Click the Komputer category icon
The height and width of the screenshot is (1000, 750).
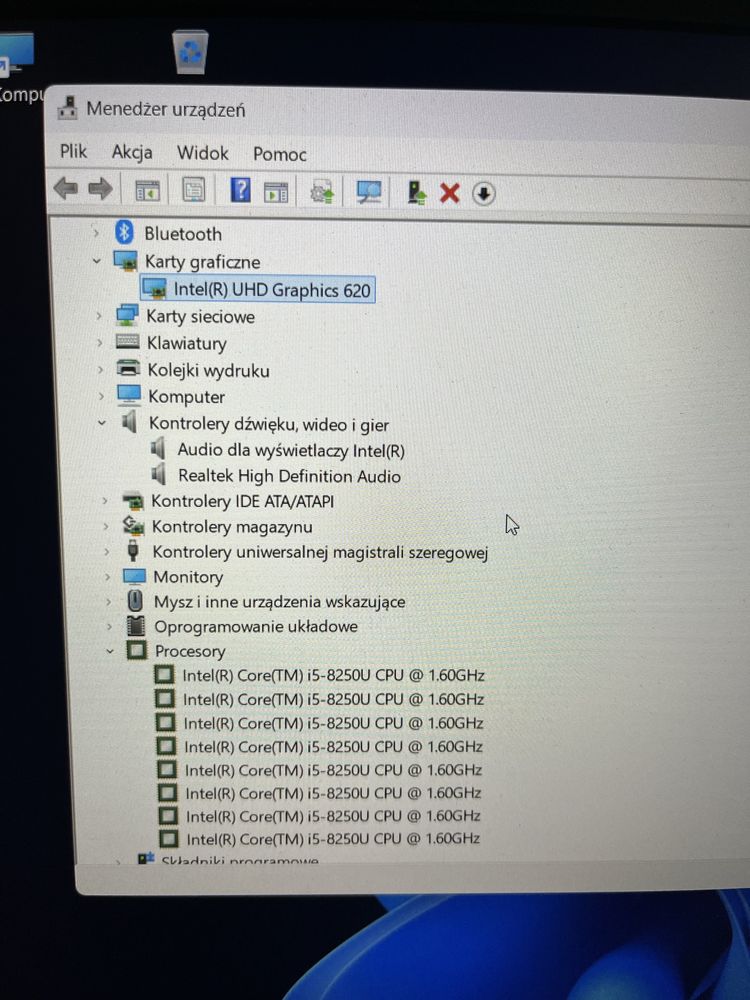(129, 395)
